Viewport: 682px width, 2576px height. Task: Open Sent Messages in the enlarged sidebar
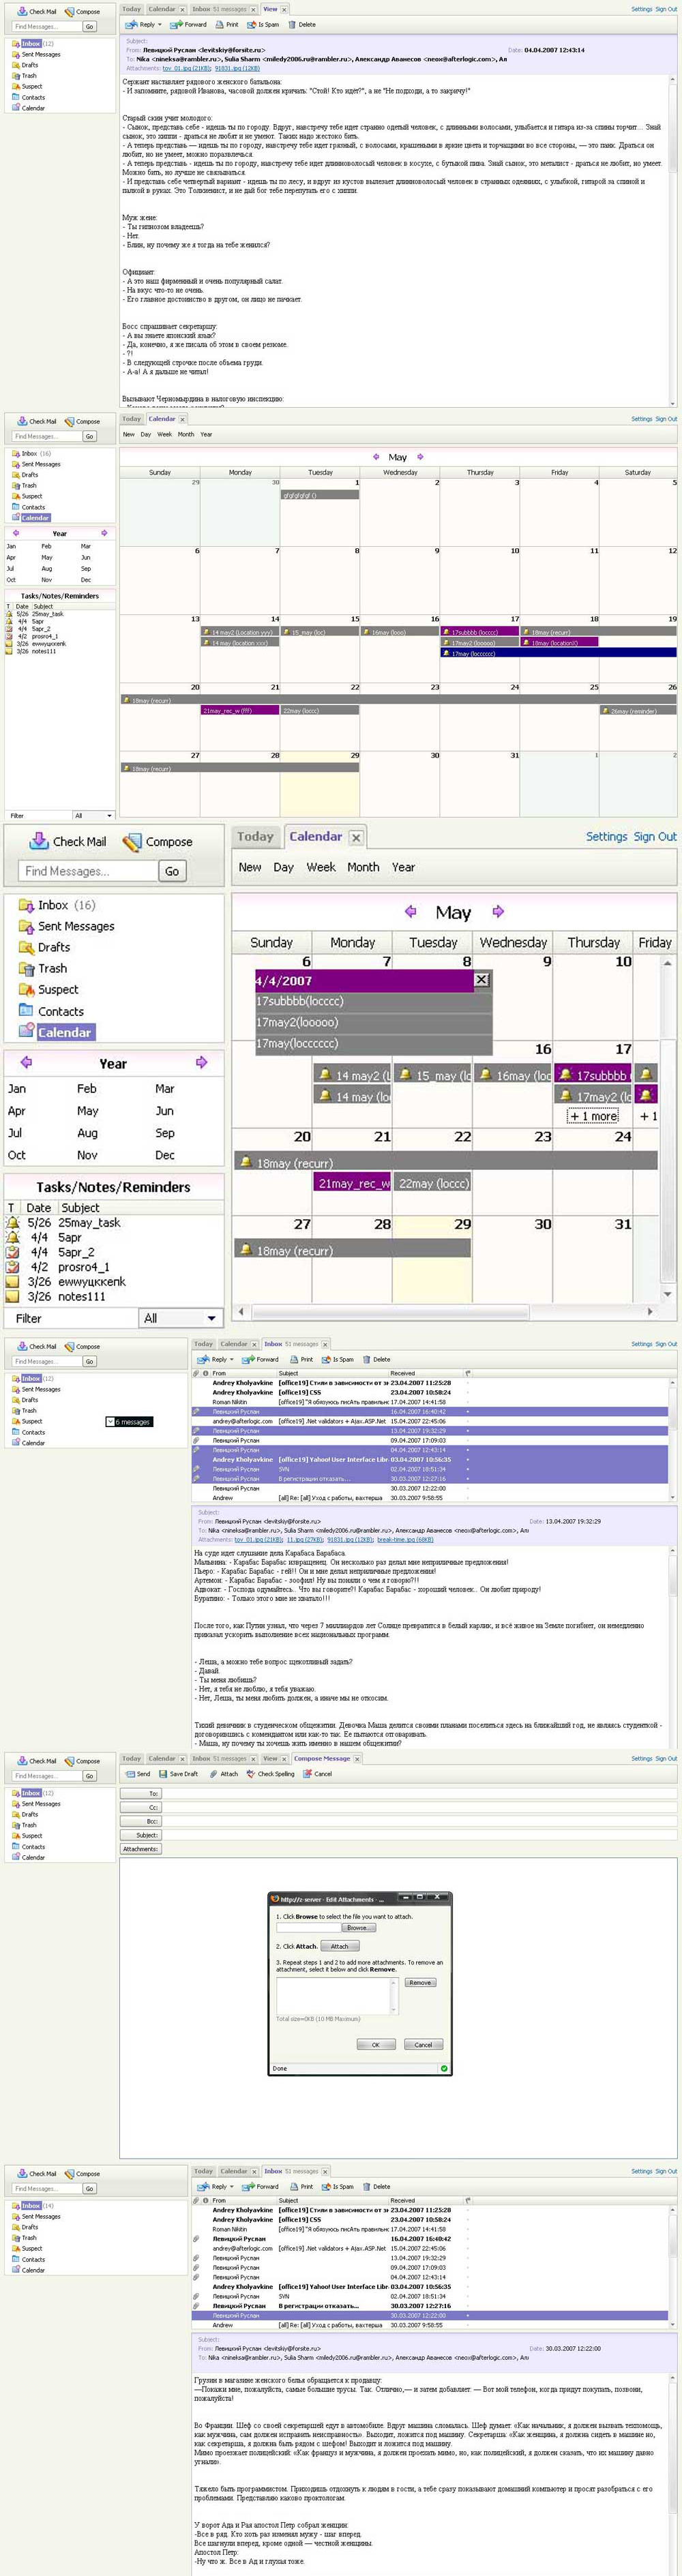[66, 926]
